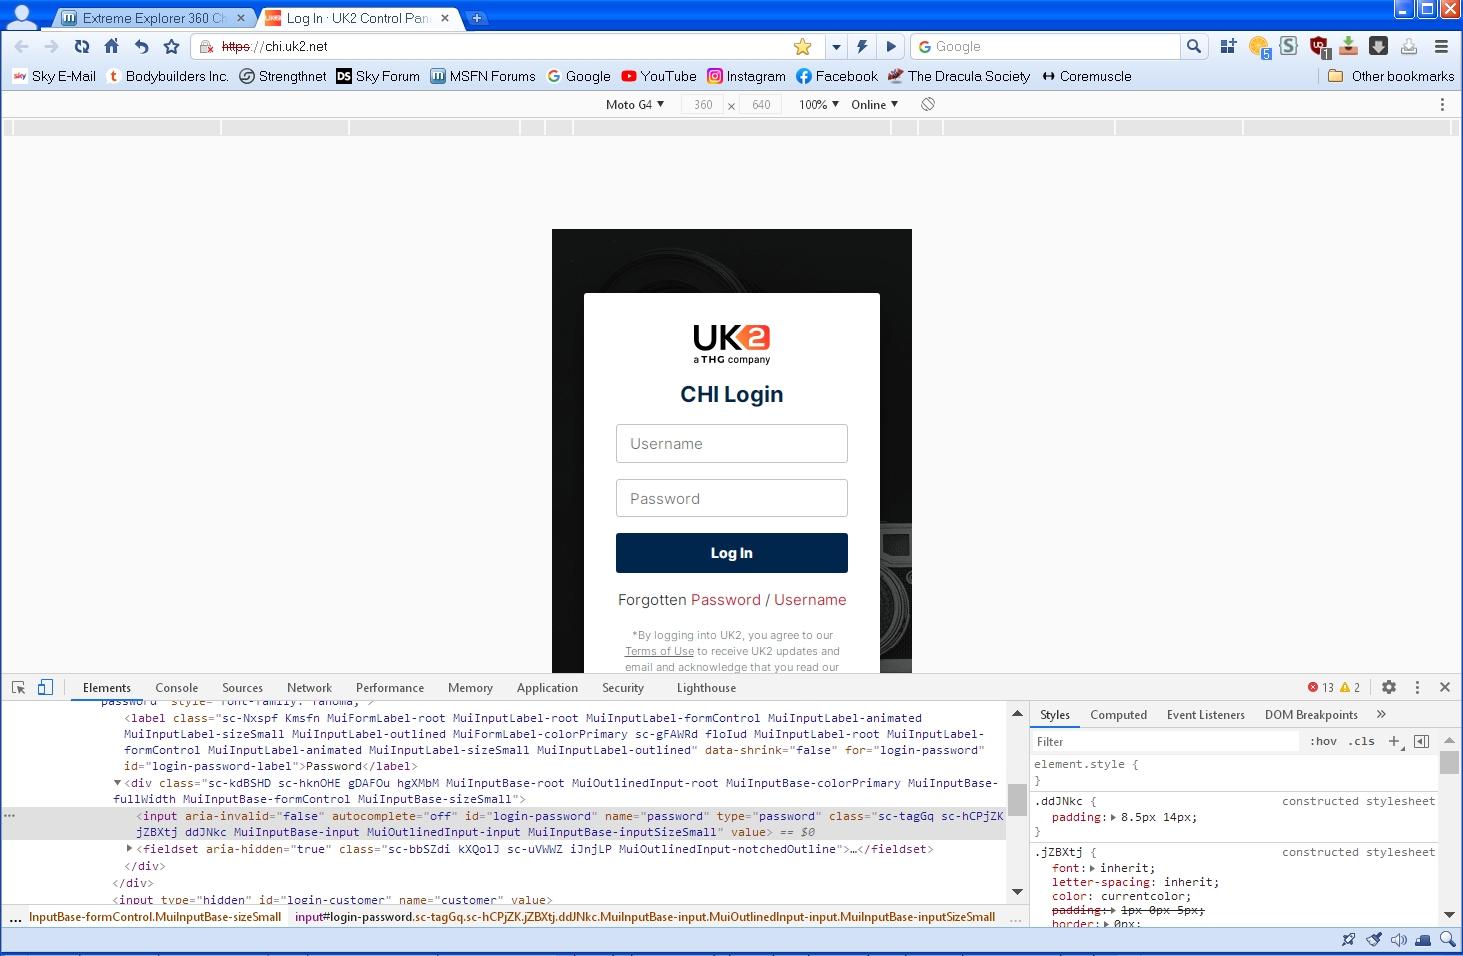Image resolution: width=1463 pixels, height=956 pixels.
Task: Click the device width field showing 360
Action: pos(703,104)
